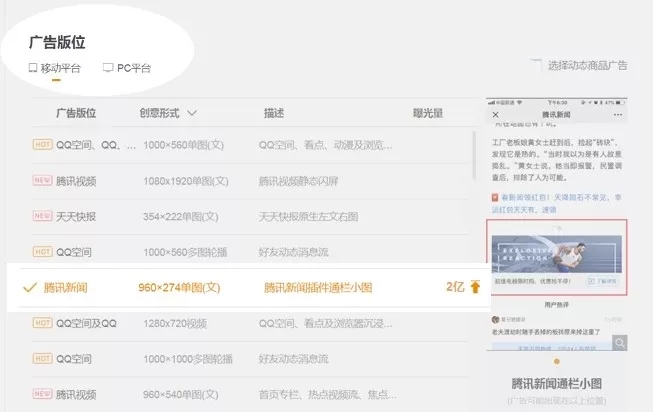Click the orange up arrow next to 2亿

click(474, 287)
